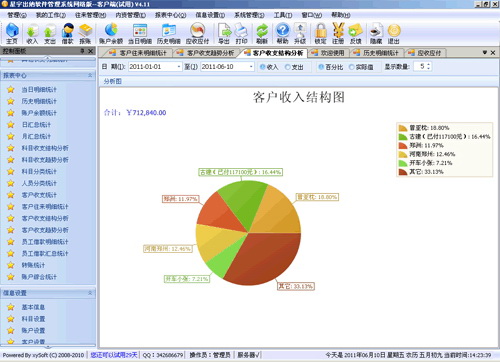
Task: Open 账户余额 account balance icon
Action: click(111, 33)
